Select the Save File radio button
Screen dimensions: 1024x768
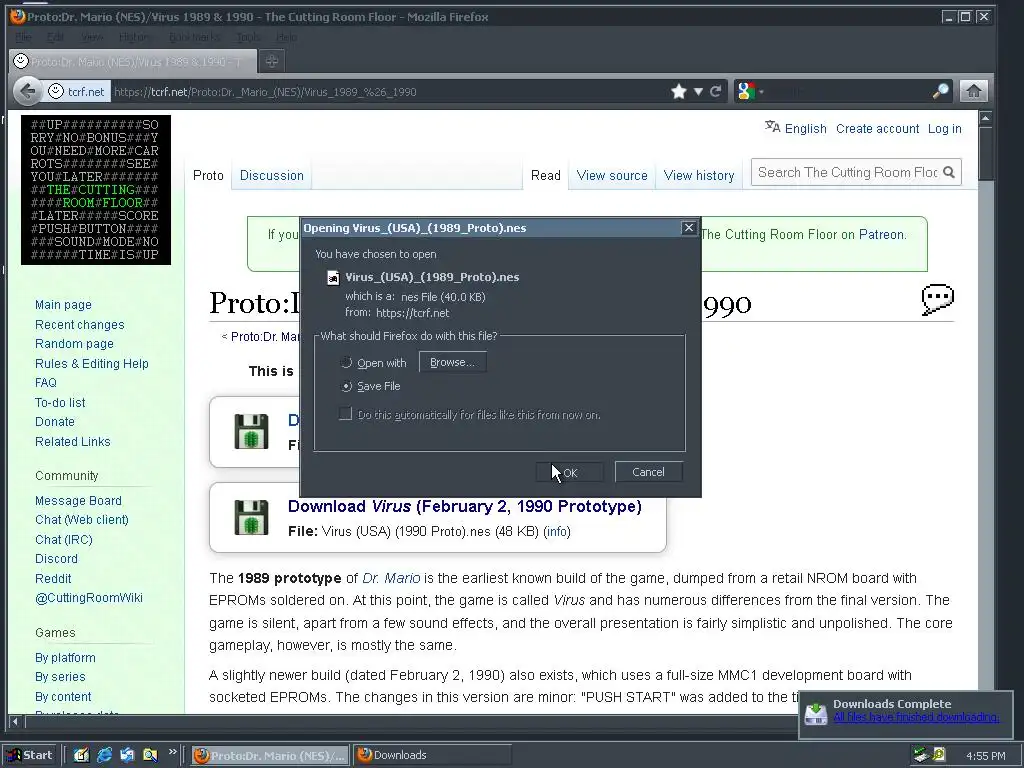[x=346, y=386]
